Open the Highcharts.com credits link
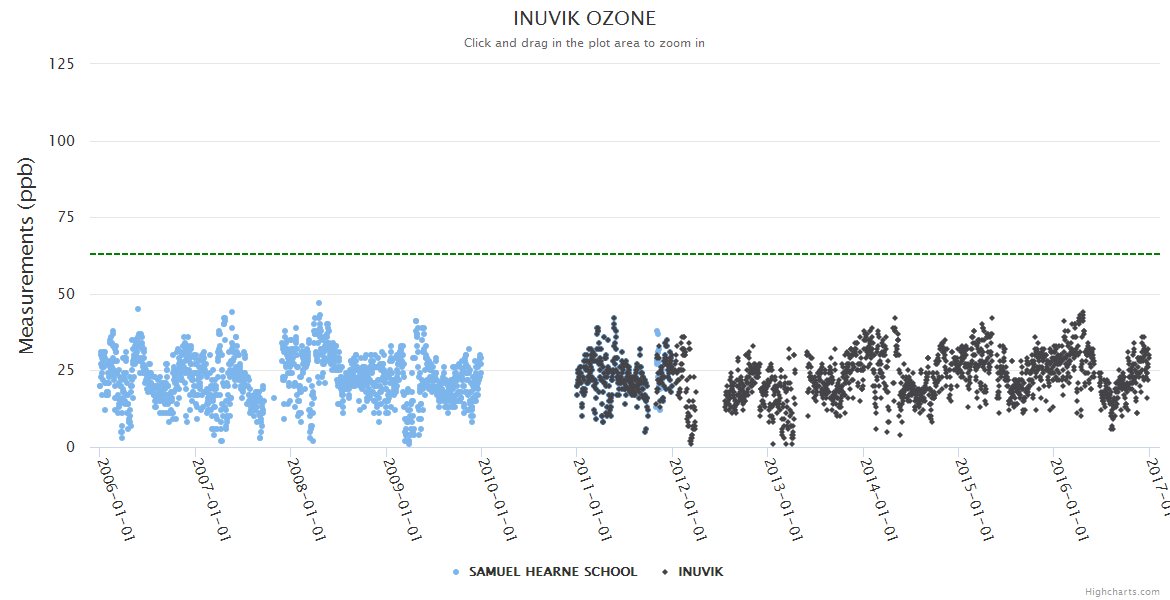 pos(1122,592)
